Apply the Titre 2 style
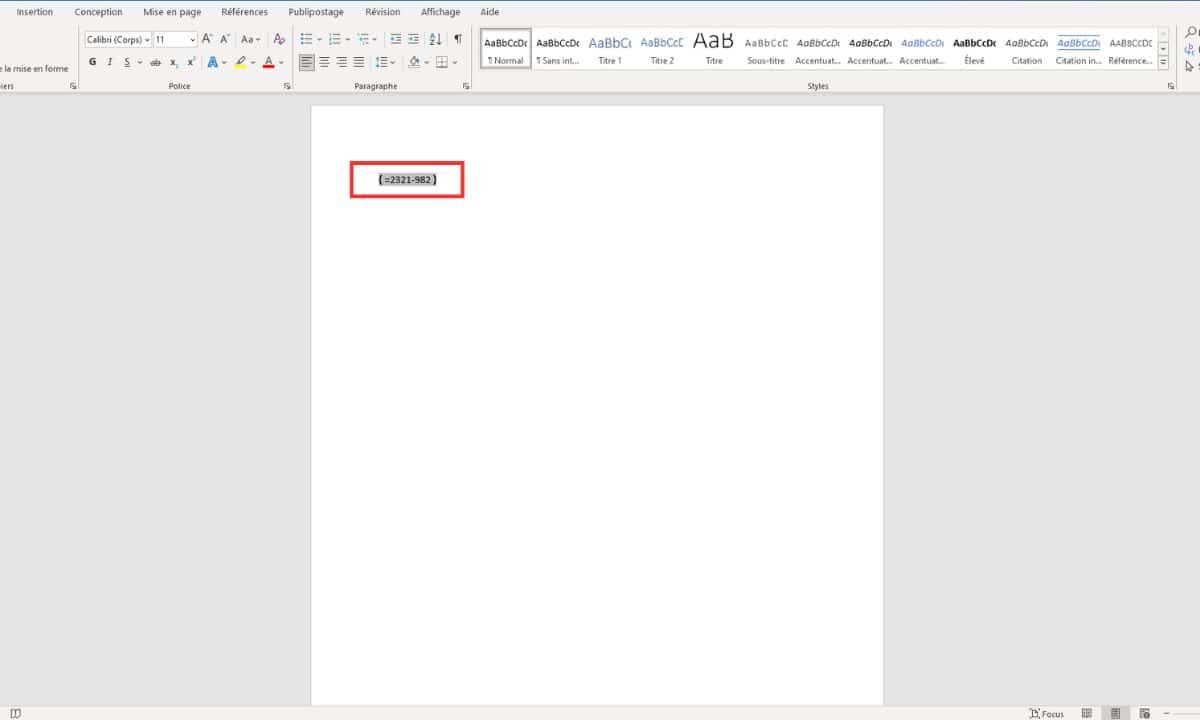Screen dimensions: 1200x720 coord(662,49)
